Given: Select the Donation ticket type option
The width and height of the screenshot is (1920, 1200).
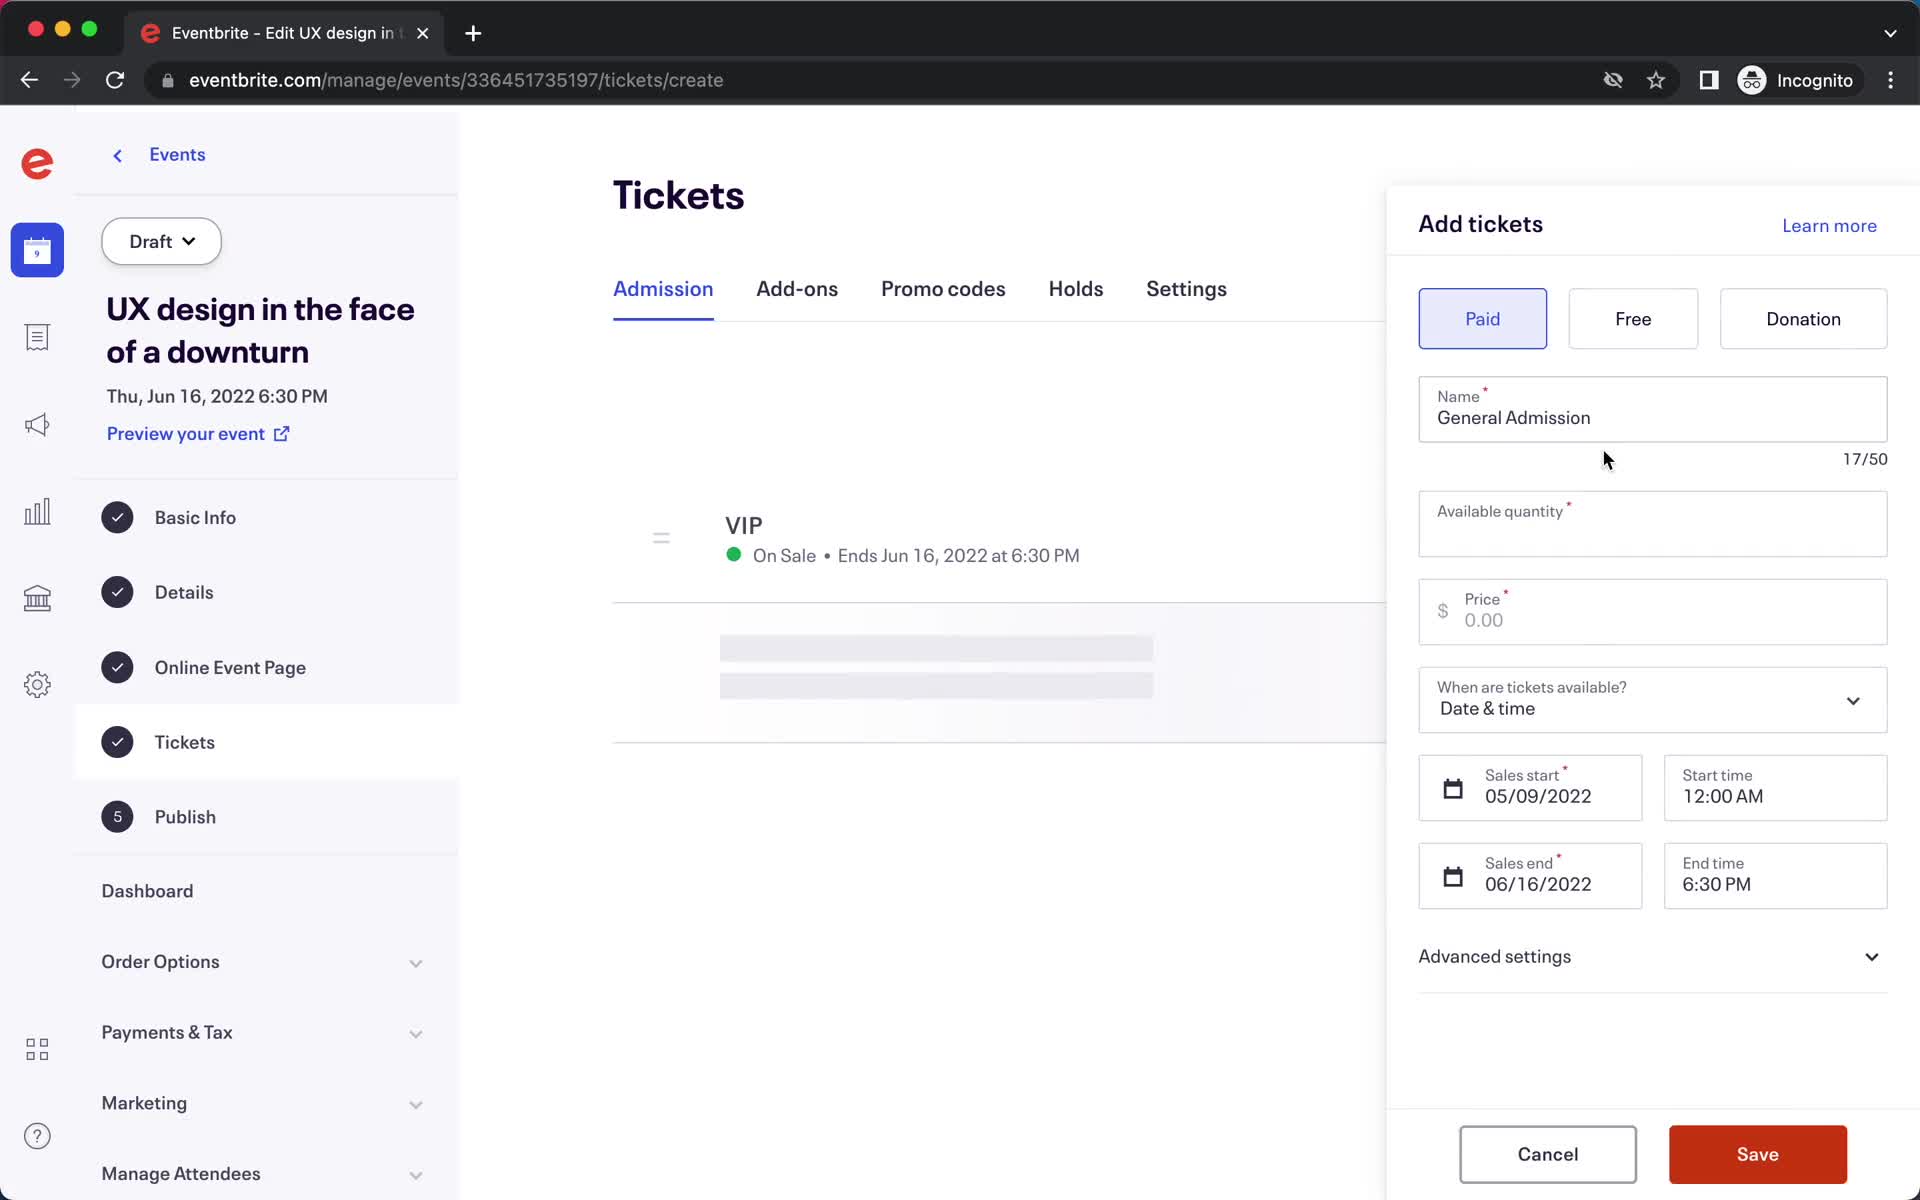Looking at the screenshot, I should pyautogui.click(x=1803, y=318).
